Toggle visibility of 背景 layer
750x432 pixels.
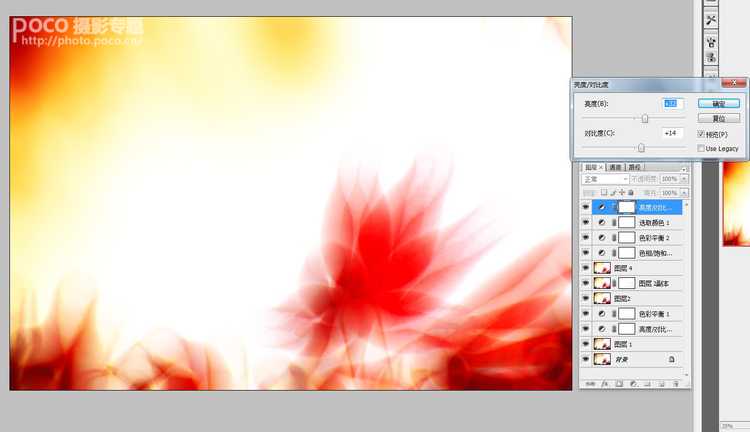(585, 359)
